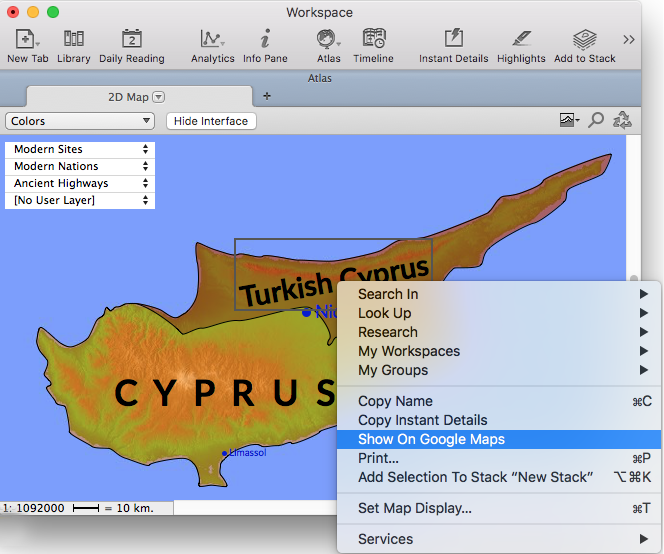Open the No User Layer selector
This screenshot has width=664, height=554.
coord(81,200)
